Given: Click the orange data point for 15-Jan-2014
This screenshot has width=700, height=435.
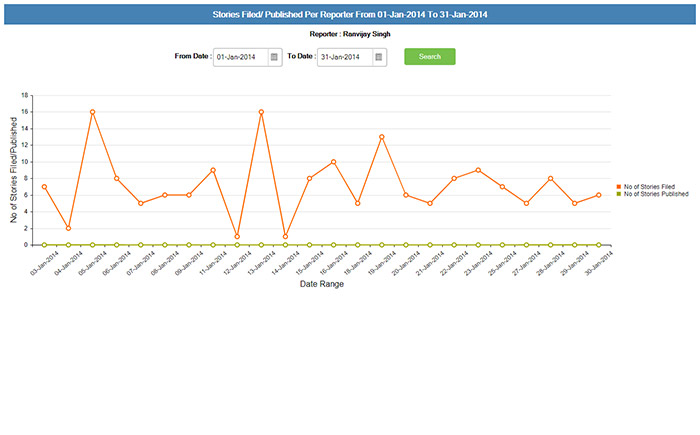Looking at the screenshot, I should tap(309, 178).
